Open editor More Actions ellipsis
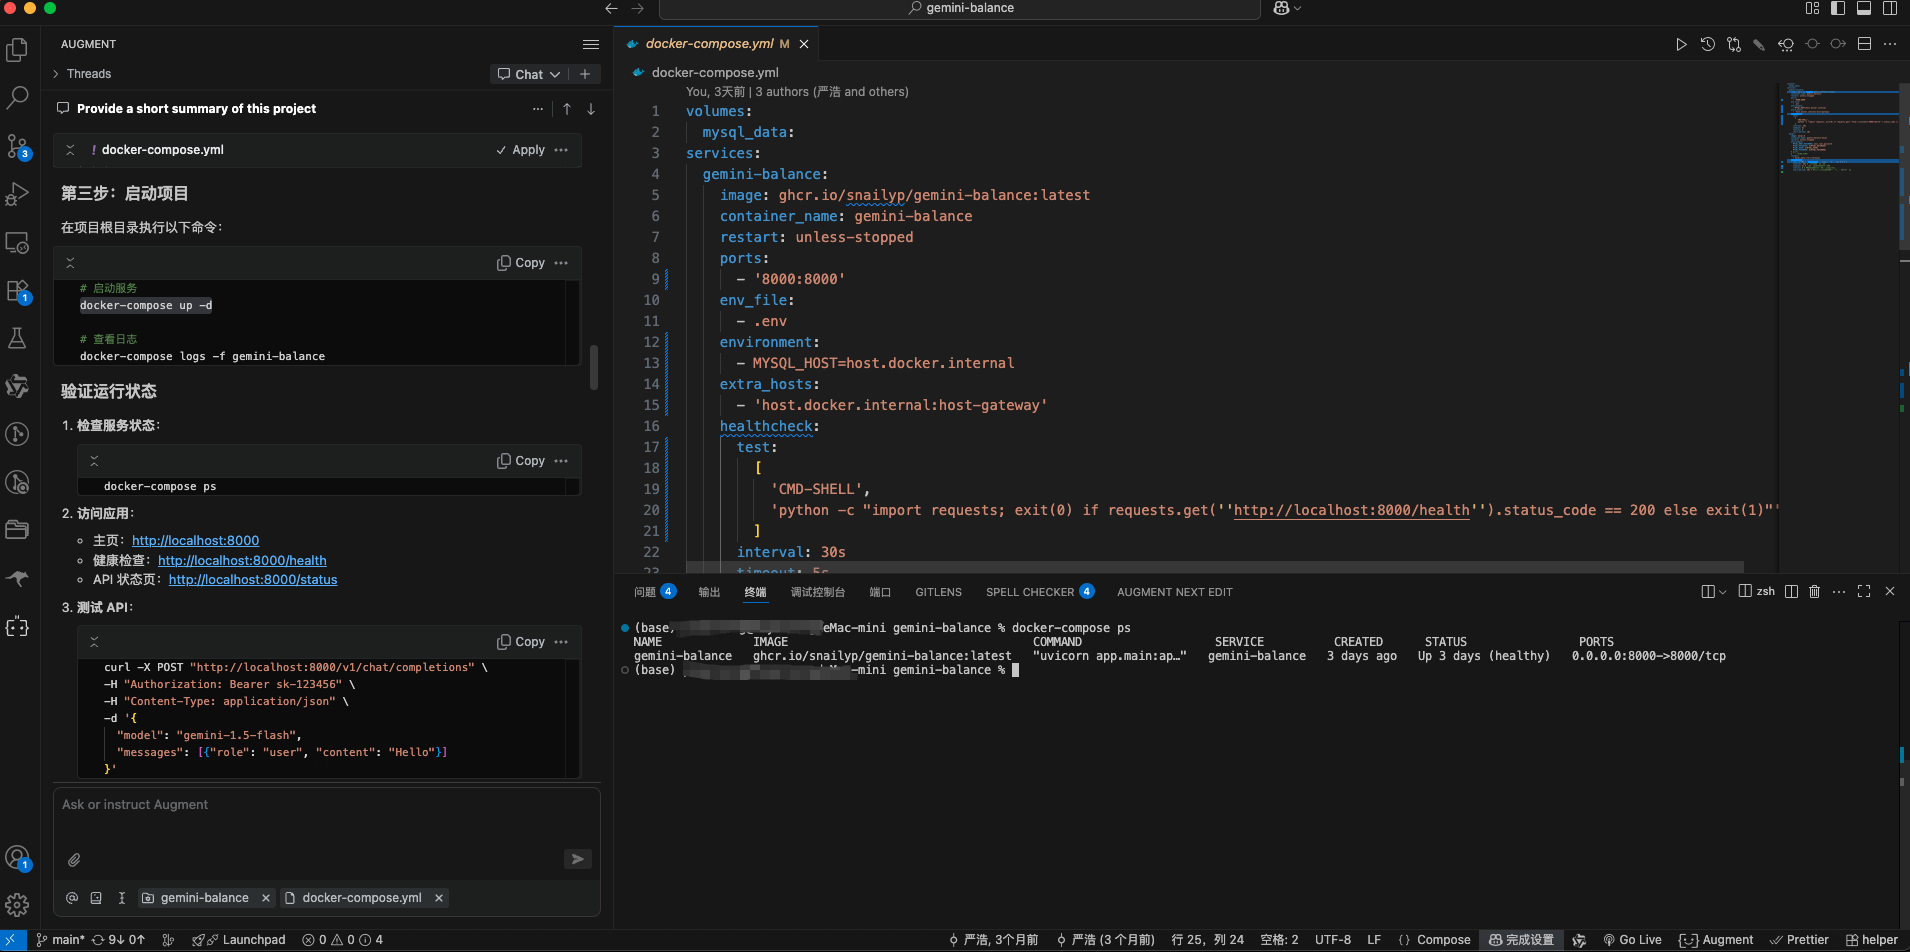 1890,44
